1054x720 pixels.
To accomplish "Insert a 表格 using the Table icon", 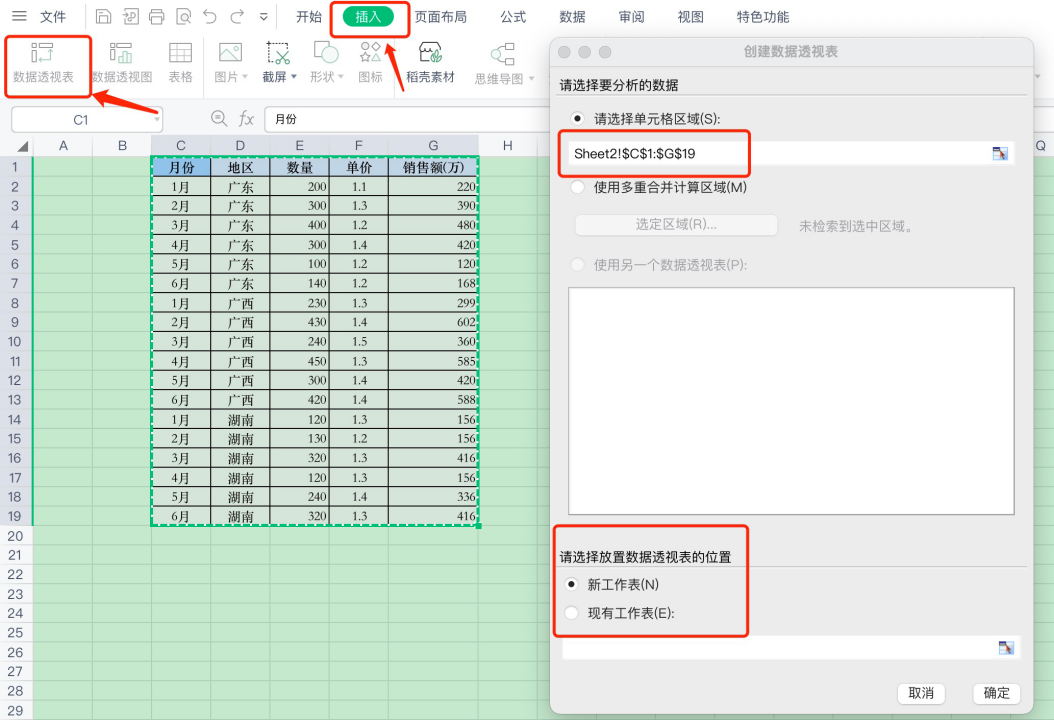I will coord(180,63).
